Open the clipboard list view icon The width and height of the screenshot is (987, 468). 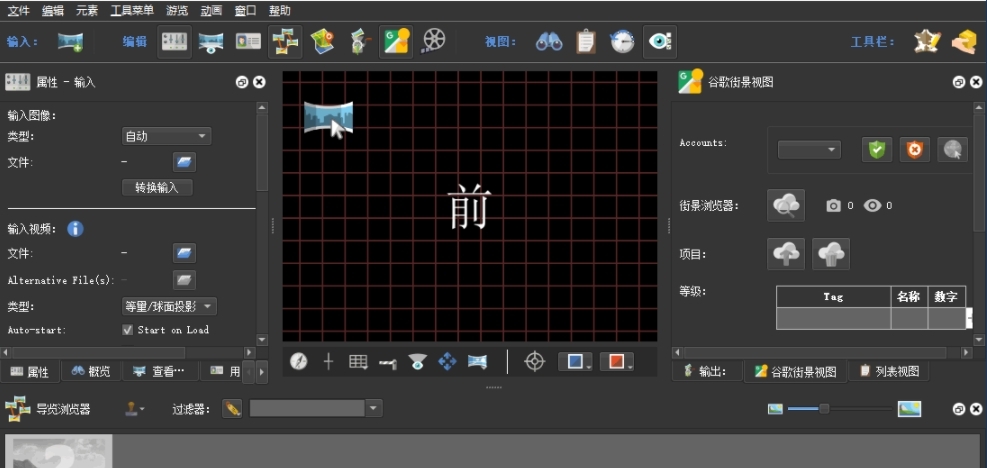point(585,42)
